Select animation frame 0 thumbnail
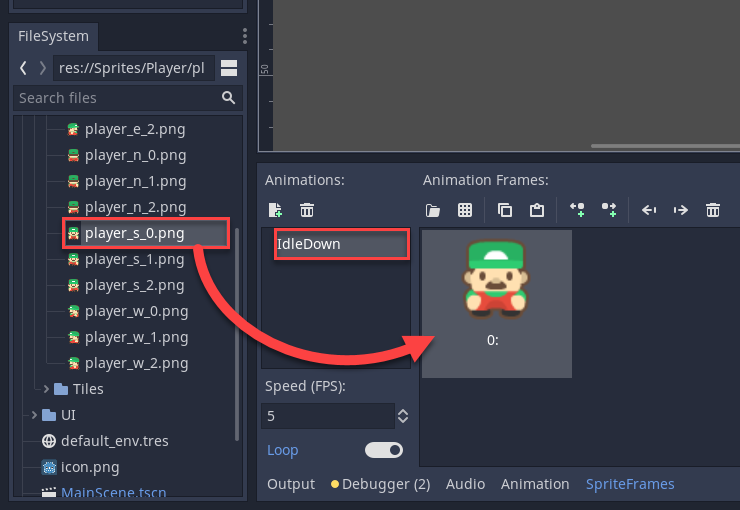The height and width of the screenshot is (510, 740). (x=496, y=304)
